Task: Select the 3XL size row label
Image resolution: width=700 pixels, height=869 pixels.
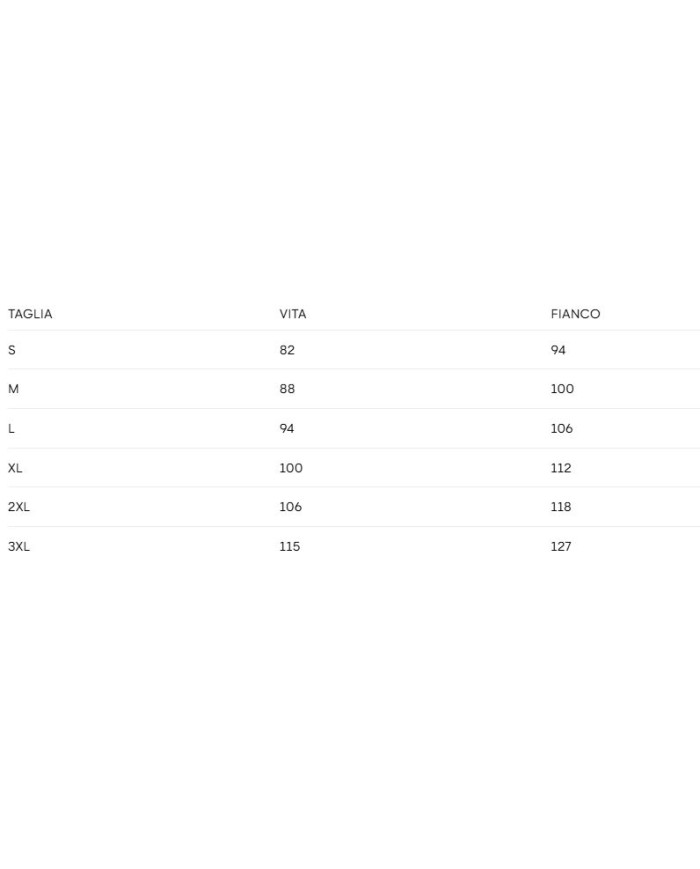Action: pos(19,547)
